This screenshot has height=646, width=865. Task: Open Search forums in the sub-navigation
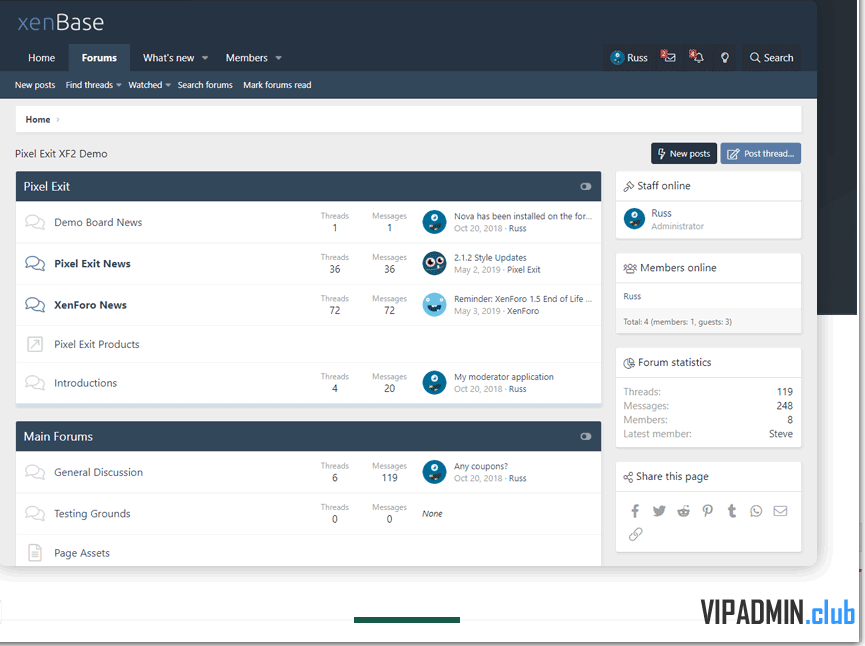tap(205, 85)
